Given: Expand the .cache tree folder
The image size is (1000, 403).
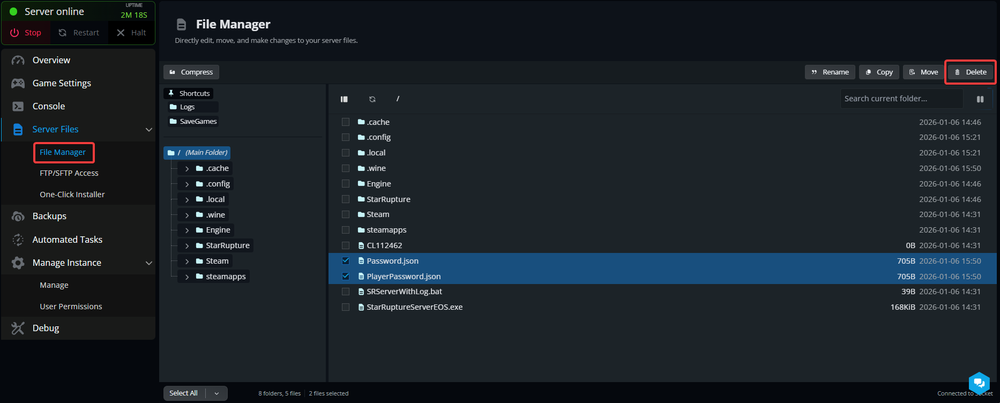Looking at the screenshot, I should tap(187, 168).
